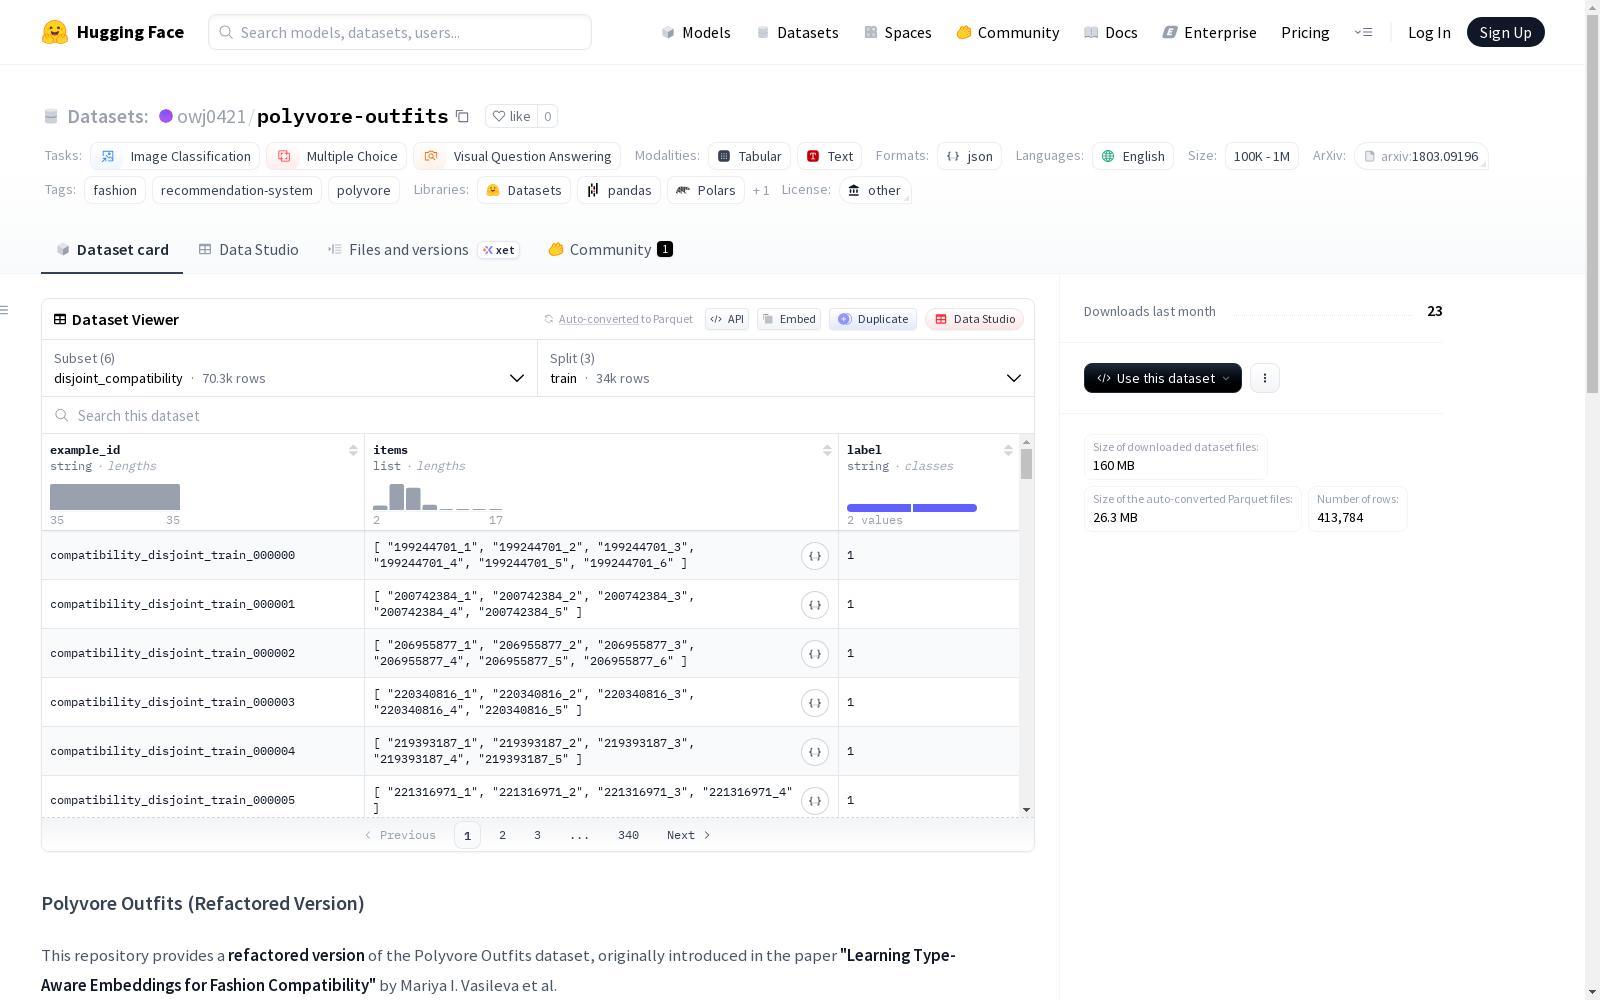Select the Polars library tag
Viewport: 1600px width, 1000px height.
[706, 190]
